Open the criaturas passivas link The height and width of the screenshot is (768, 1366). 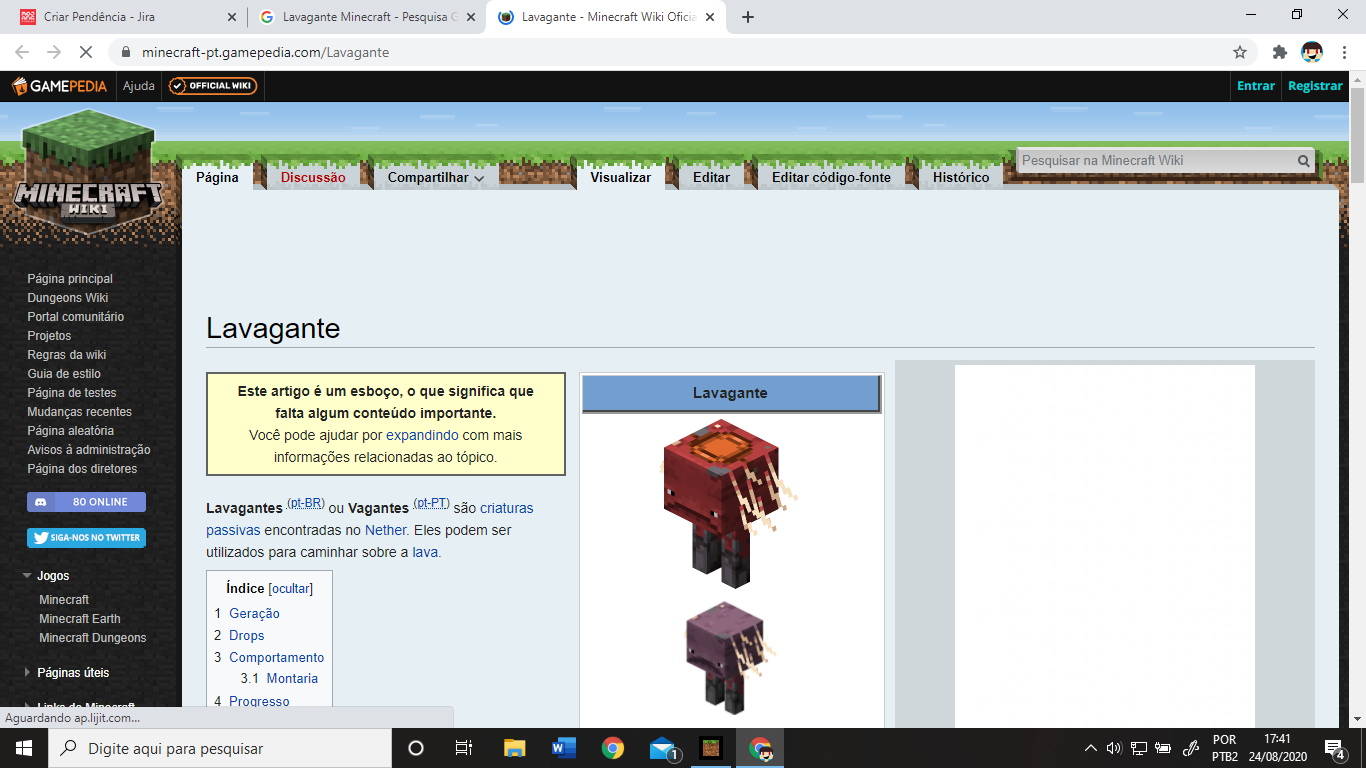(x=370, y=519)
